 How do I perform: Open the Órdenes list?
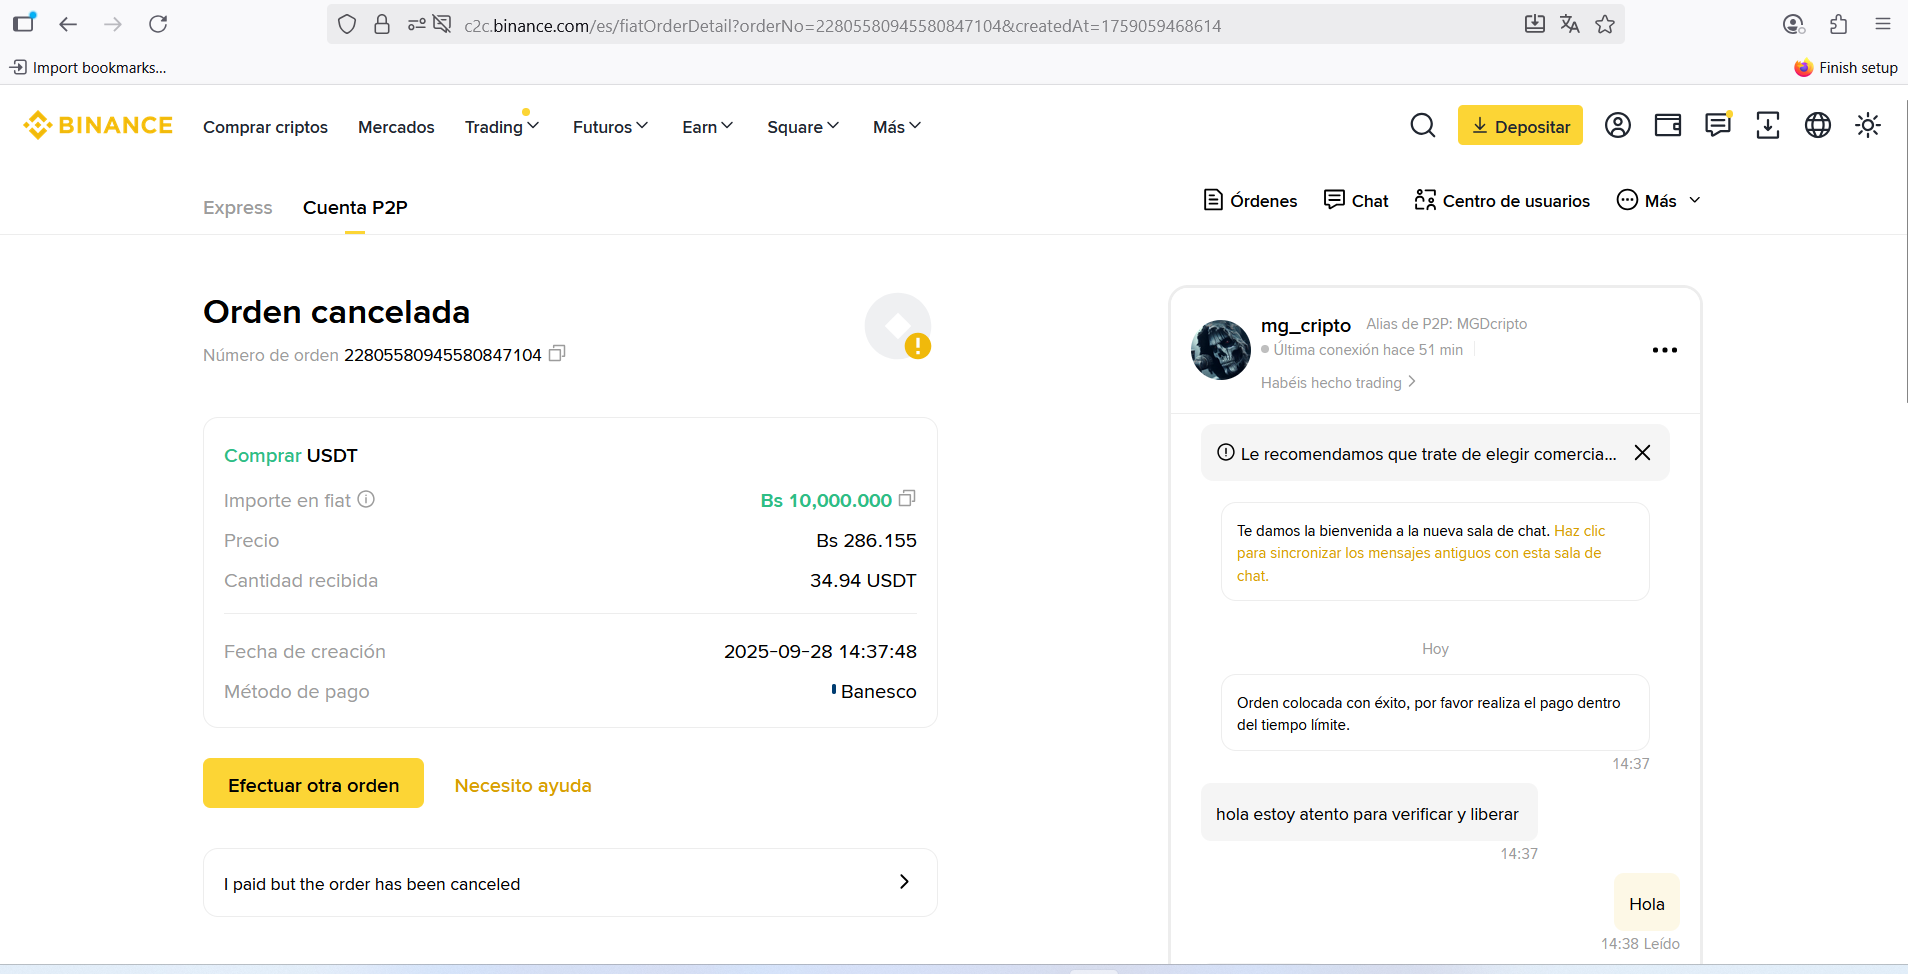click(x=1250, y=201)
